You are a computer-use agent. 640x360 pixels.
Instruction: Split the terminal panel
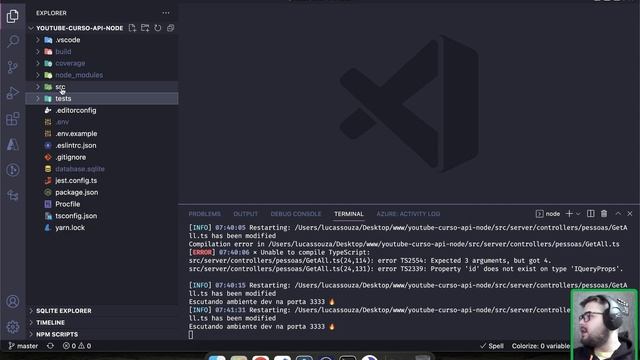pyautogui.click(x=591, y=213)
